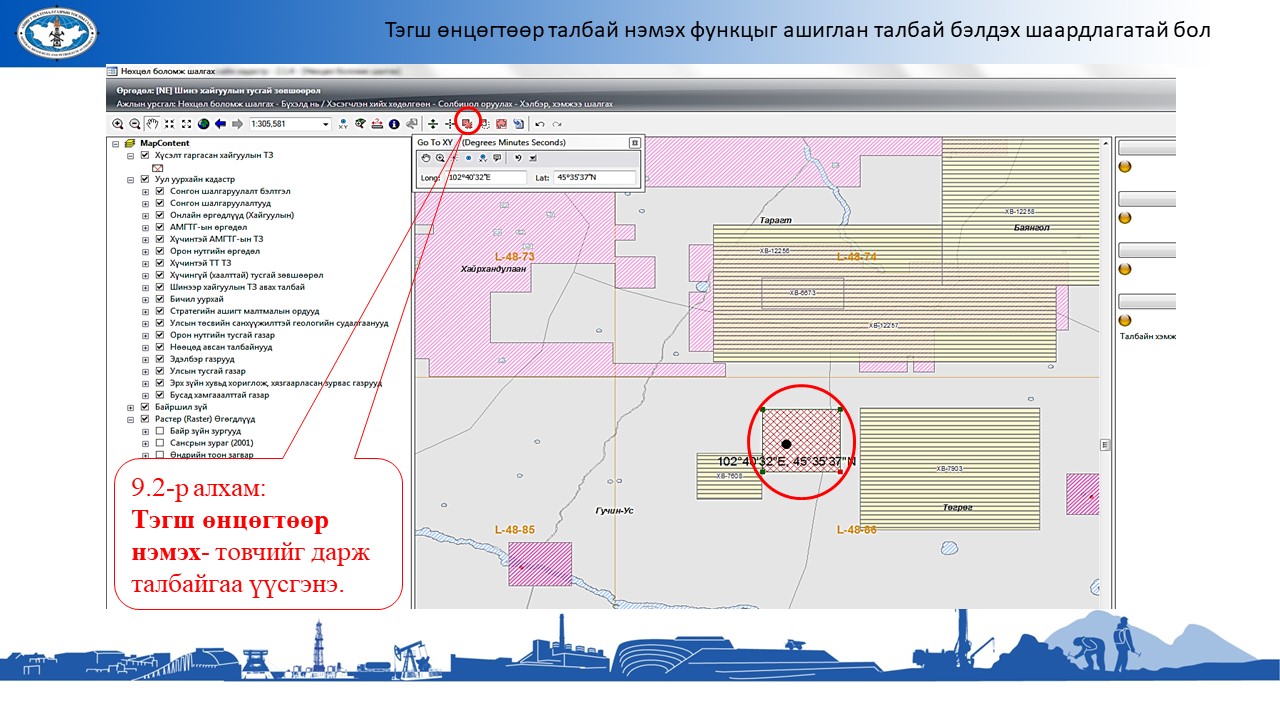The image size is (1280, 720).
Task: Click the full extent globe icon
Action: coord(203,124)
